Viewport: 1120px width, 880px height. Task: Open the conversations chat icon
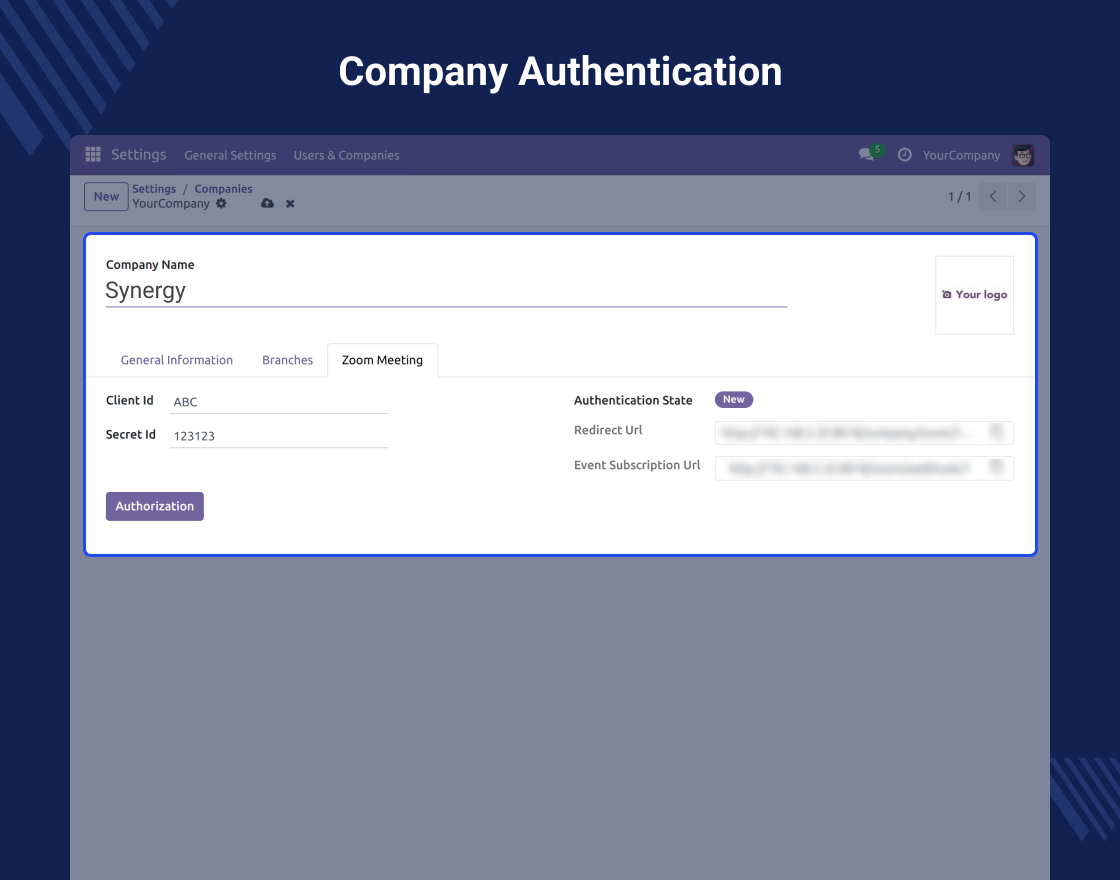(866, 155)
